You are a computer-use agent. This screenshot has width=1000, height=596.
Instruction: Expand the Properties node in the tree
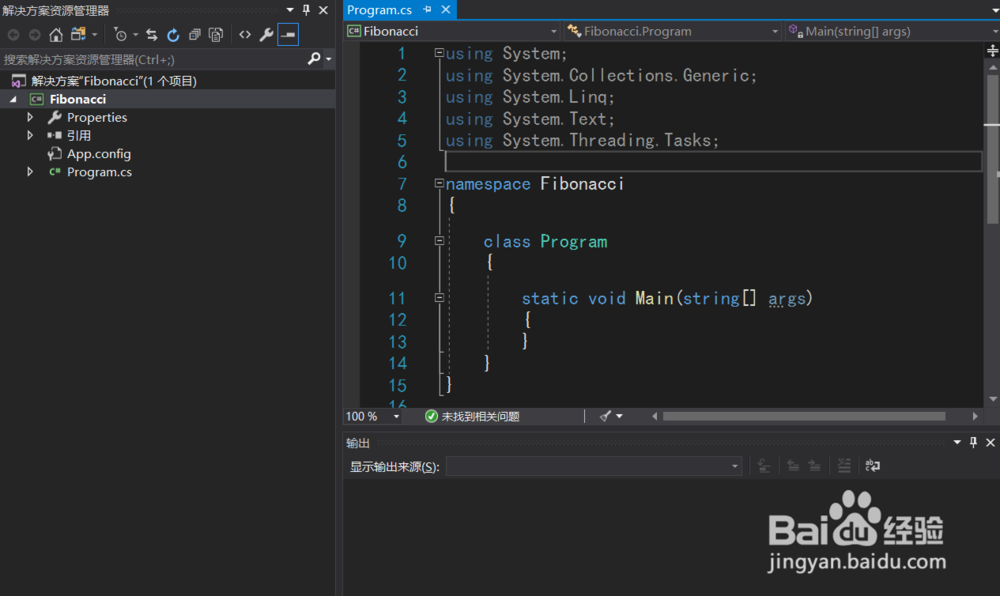[31, 118]
